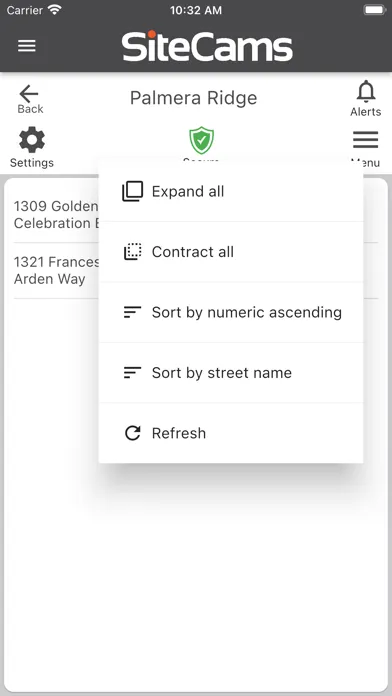392x696 pixels.
Task: Click the Contract all dotted-square icon
Action: point(132,252)
